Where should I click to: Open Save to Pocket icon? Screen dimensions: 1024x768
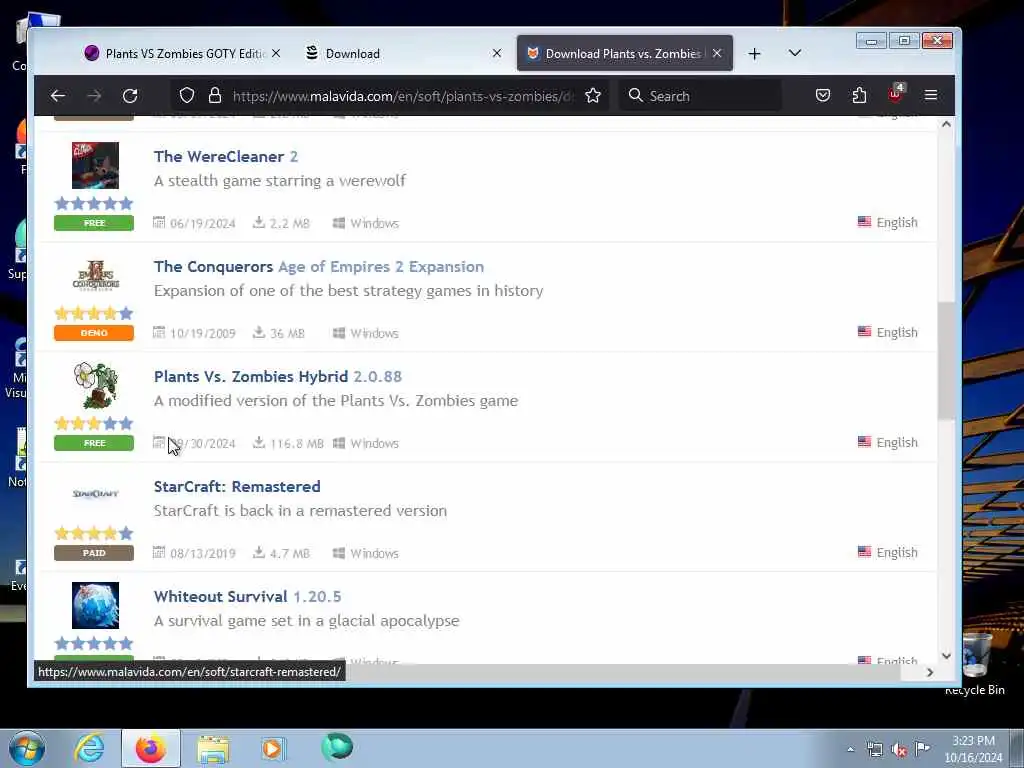click(823, 96)
